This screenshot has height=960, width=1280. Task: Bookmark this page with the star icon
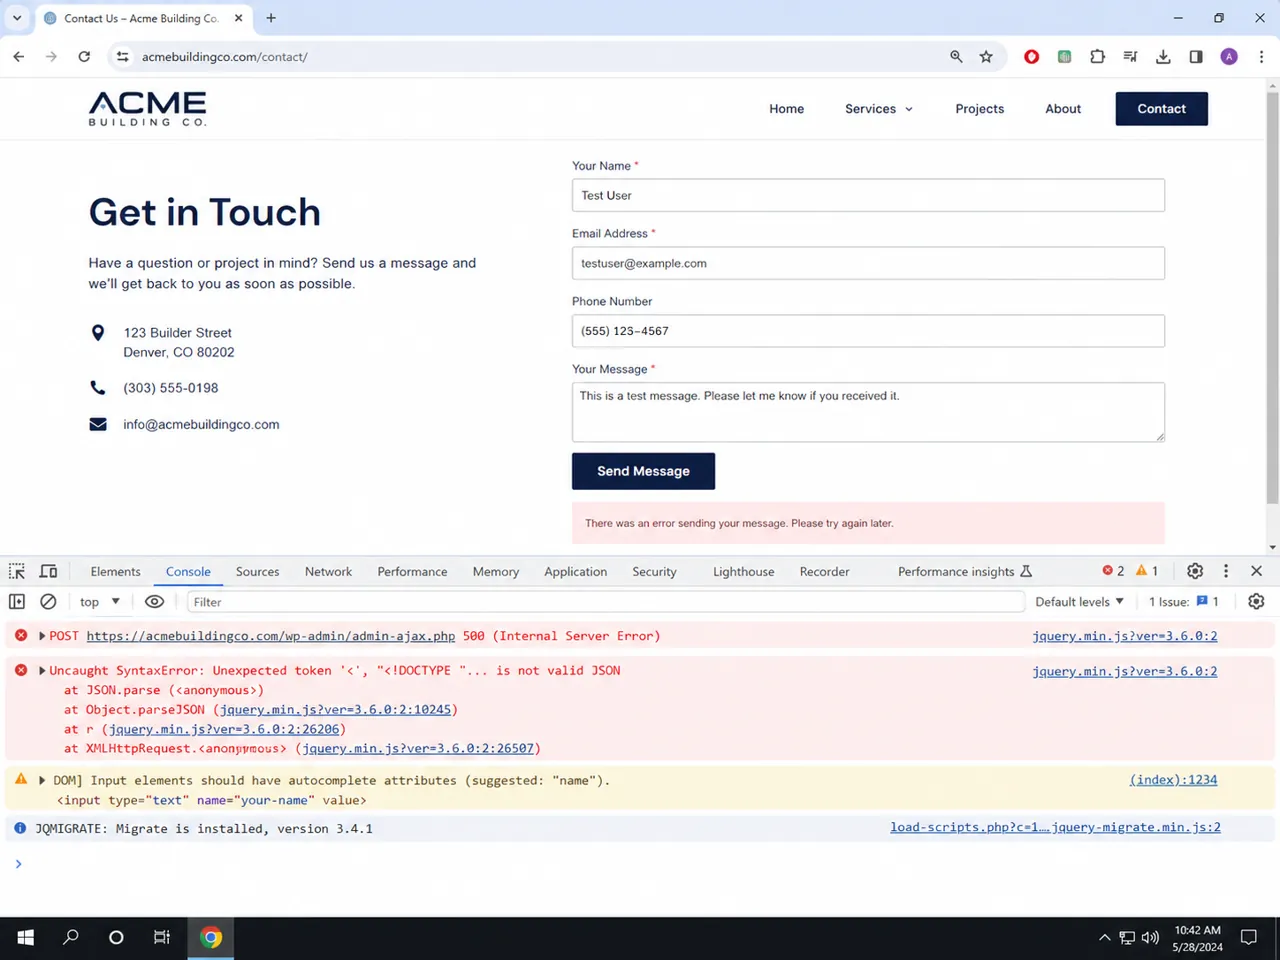986,57
